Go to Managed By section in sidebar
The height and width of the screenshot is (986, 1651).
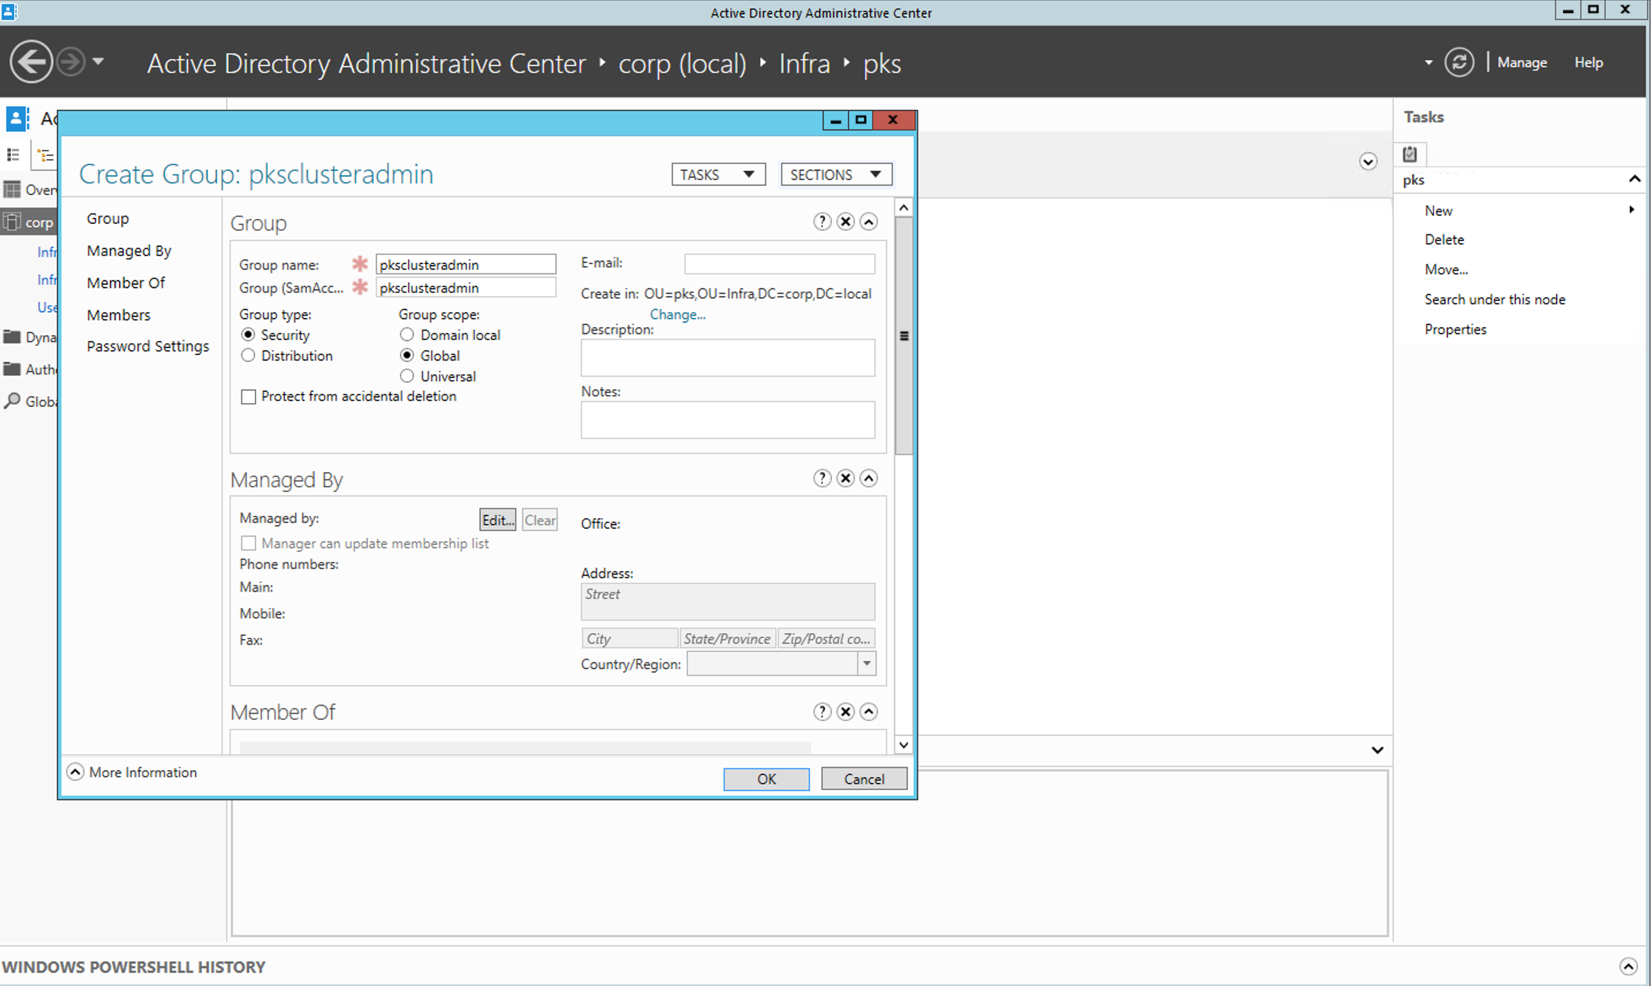[129, 250]
